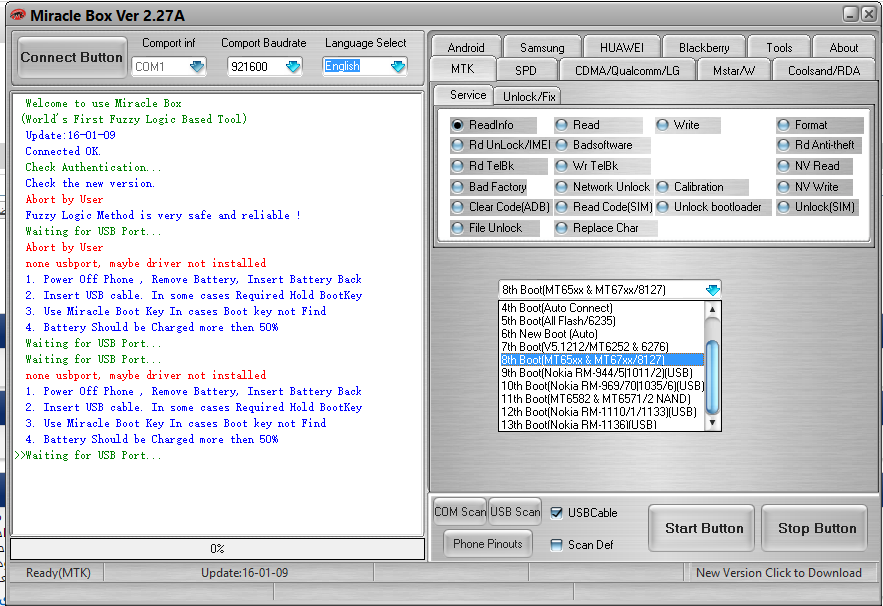The width and height of the screenshot is (883, 606).
Task: Select the ReadInfo radio button
Action: pos(492,125)
